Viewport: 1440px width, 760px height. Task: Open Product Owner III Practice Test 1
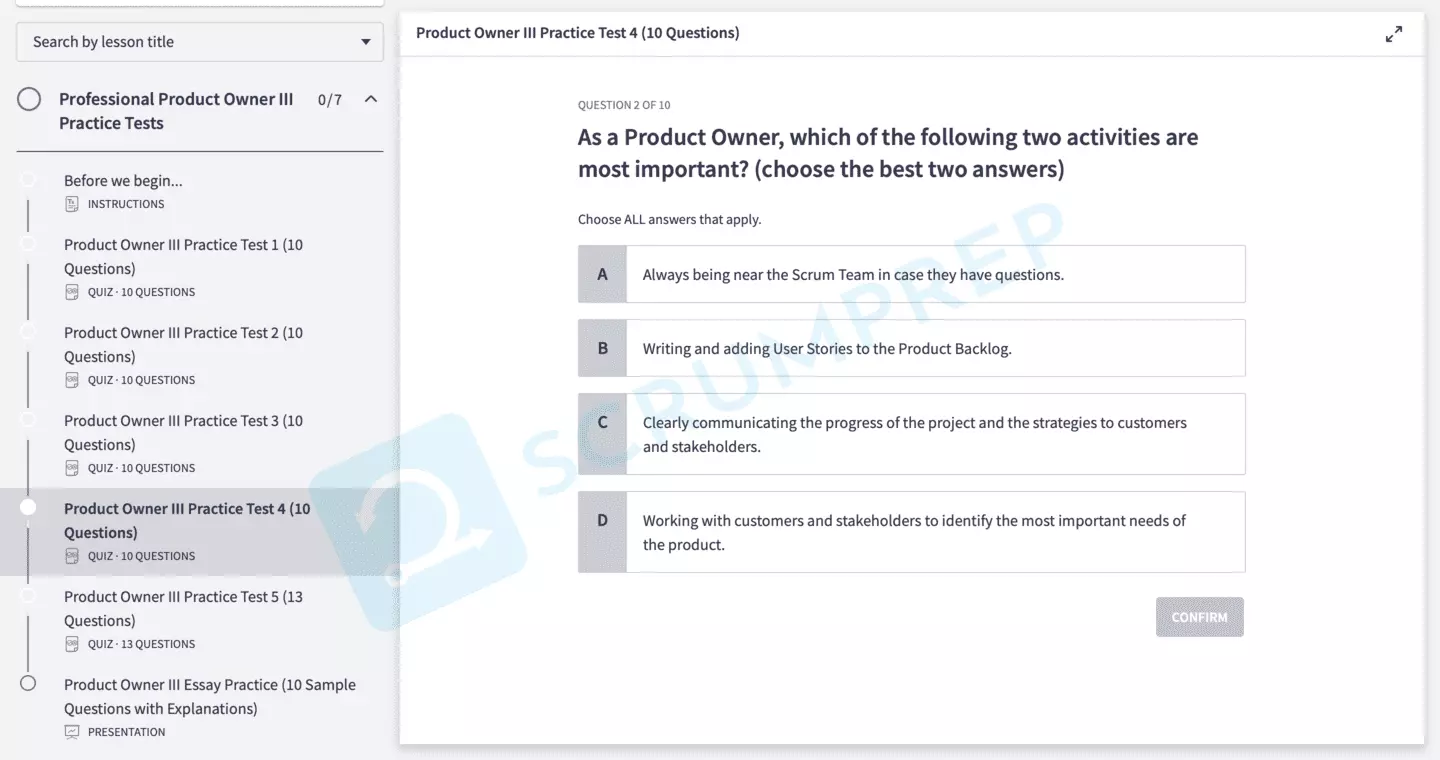tap(183, 256)
